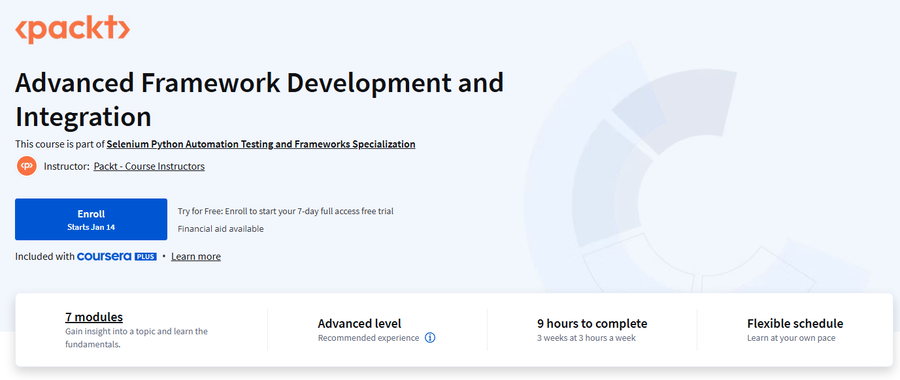
Task: Click the course title Advanced Framework Development heading
Action: (x=259, y=100)
